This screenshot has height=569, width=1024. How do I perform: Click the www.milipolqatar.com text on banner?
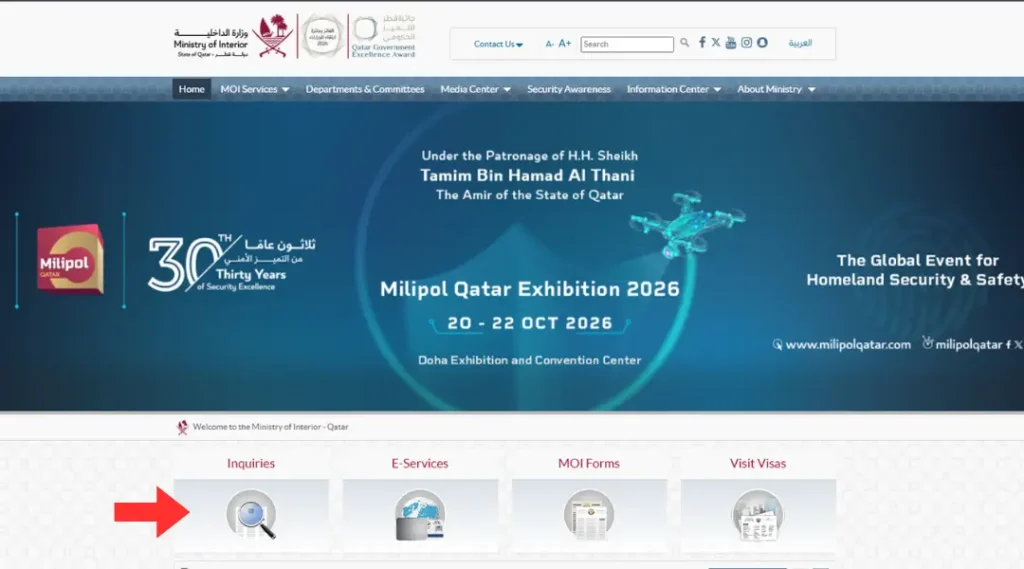848,344
